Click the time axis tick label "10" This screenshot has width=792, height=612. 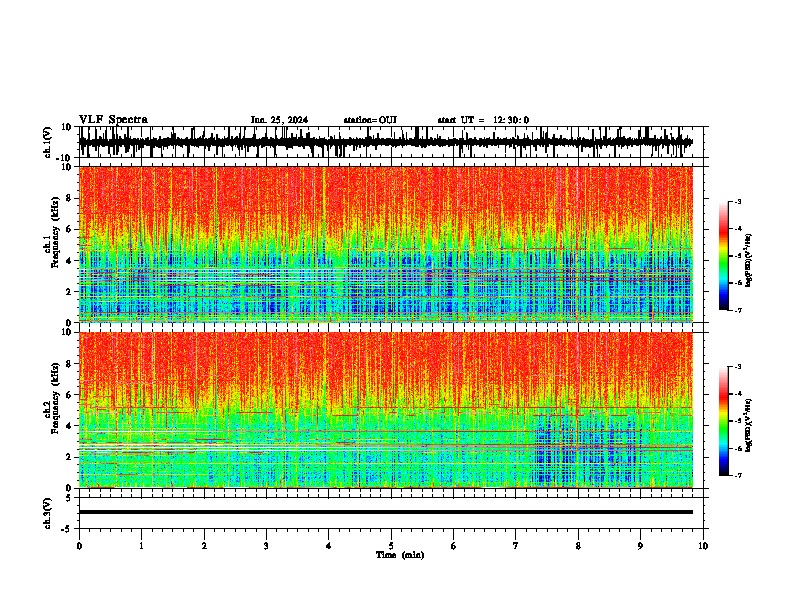pyautogui.click(x=703, y=546)
